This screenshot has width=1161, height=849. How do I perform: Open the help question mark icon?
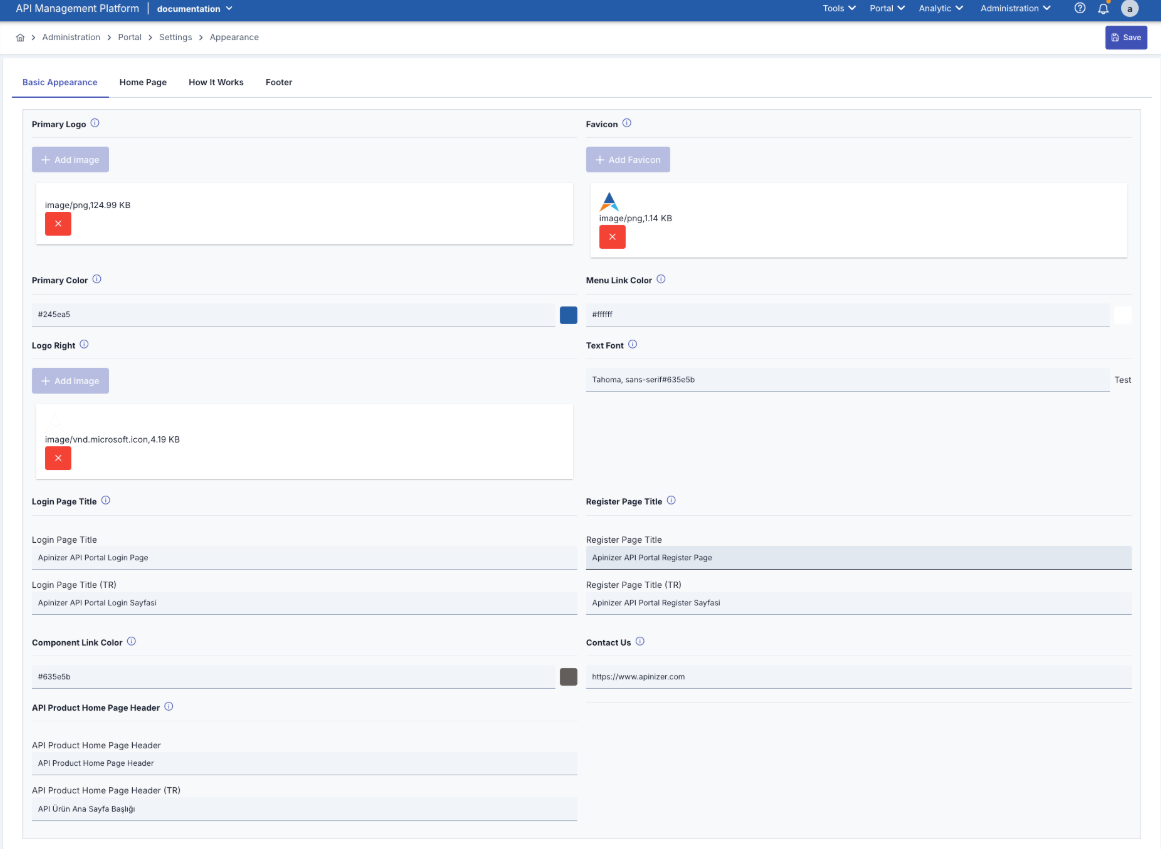[x=1080, y=8]
